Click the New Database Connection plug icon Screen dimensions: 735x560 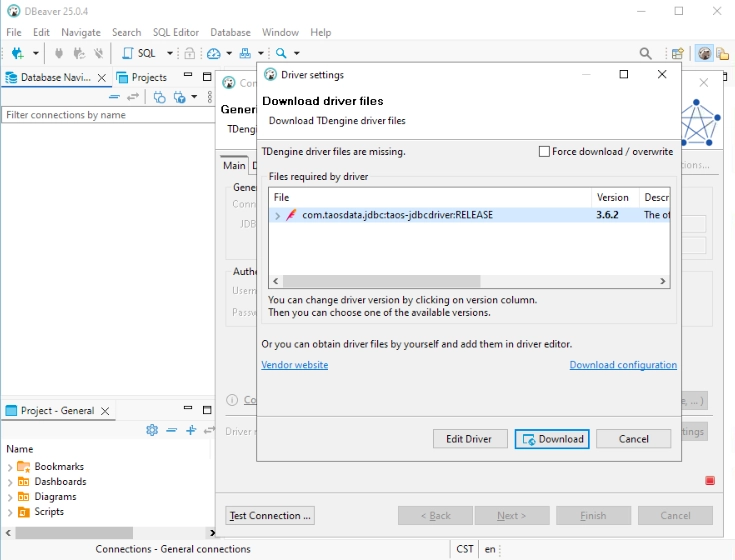point(18,53)
